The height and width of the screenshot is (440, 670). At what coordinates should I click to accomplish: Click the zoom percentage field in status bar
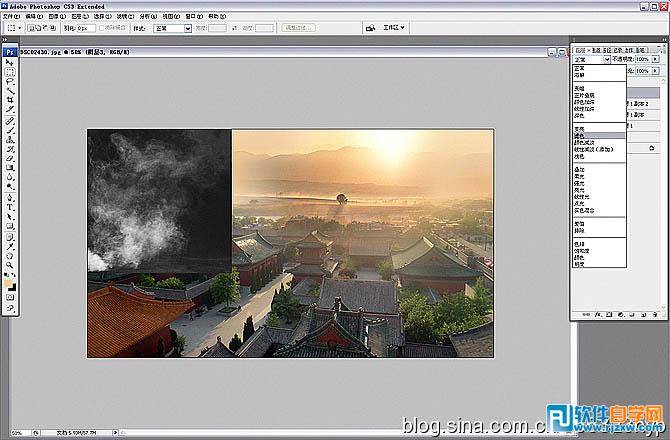click(21, 433)
